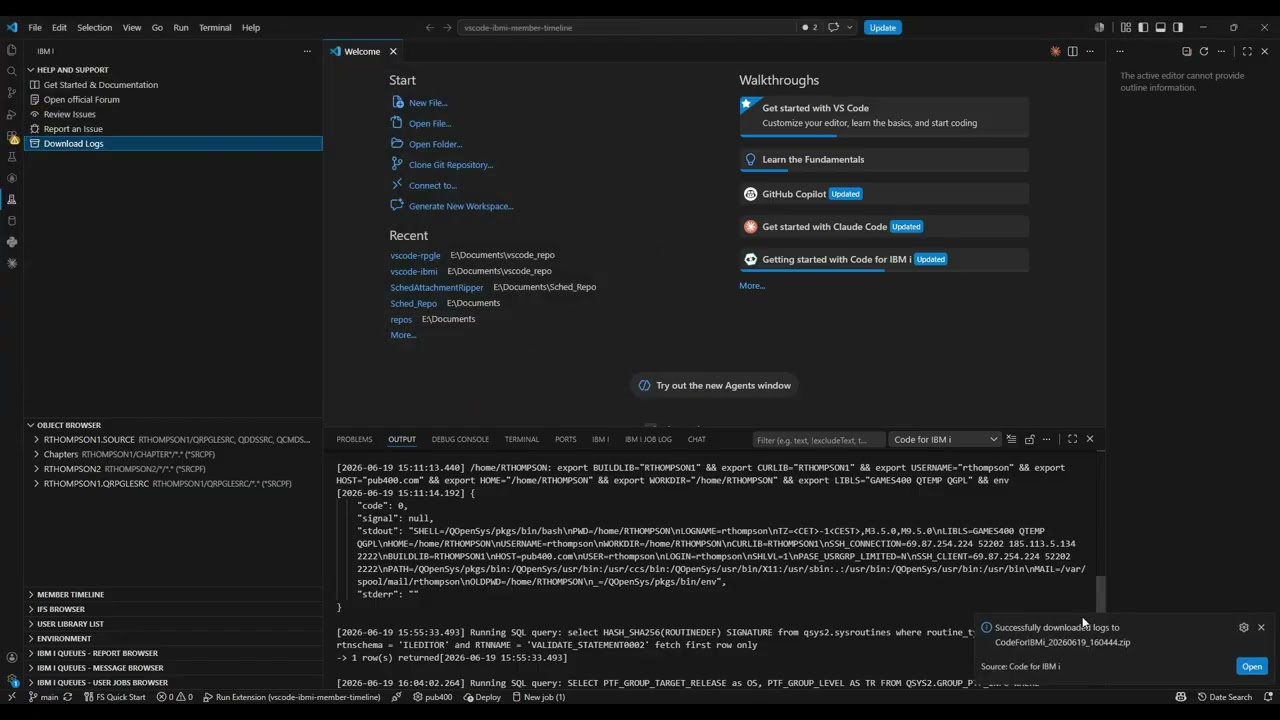Open Get started with VS Code walkthrough

tap(884, 115)
